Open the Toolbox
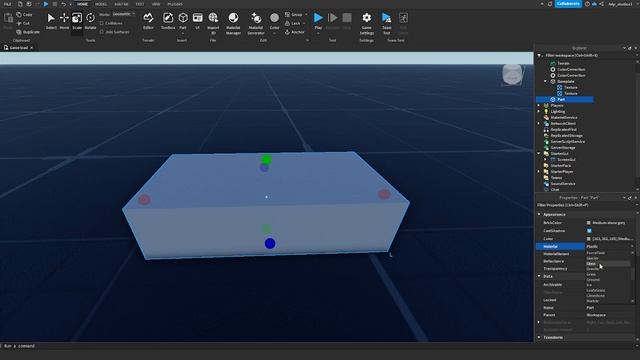 pyautogui.click(x=168, y=21)
